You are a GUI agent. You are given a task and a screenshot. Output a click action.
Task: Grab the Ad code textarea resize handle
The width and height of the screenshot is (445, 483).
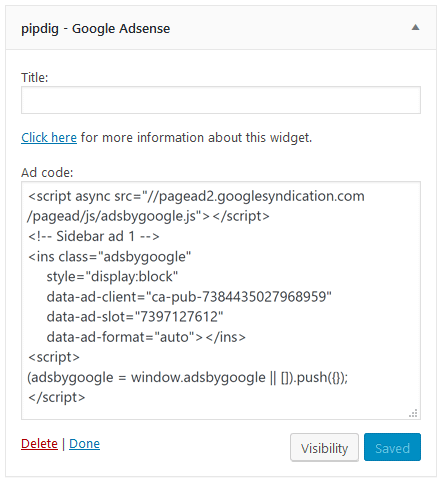point(413,413)
